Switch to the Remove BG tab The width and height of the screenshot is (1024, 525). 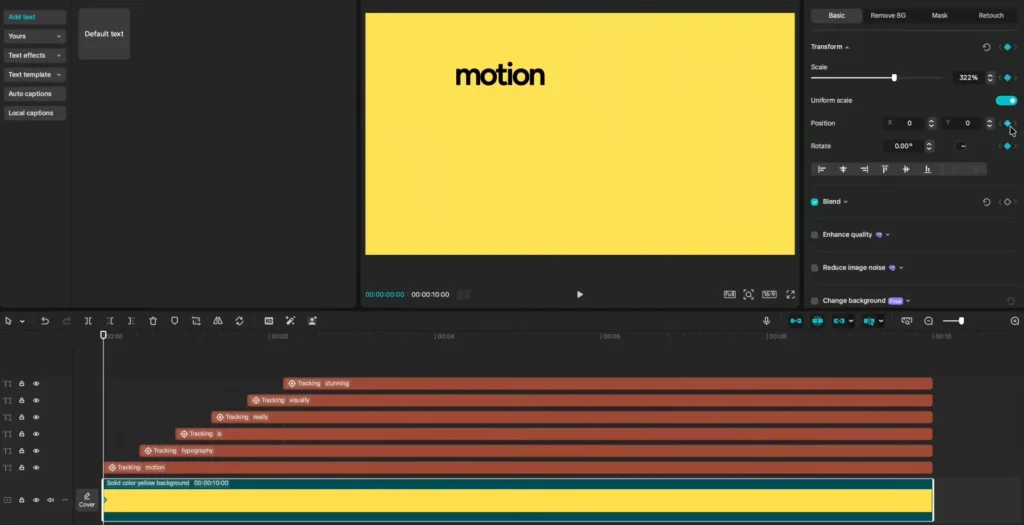pyautogui.click(x=888, y=16)
